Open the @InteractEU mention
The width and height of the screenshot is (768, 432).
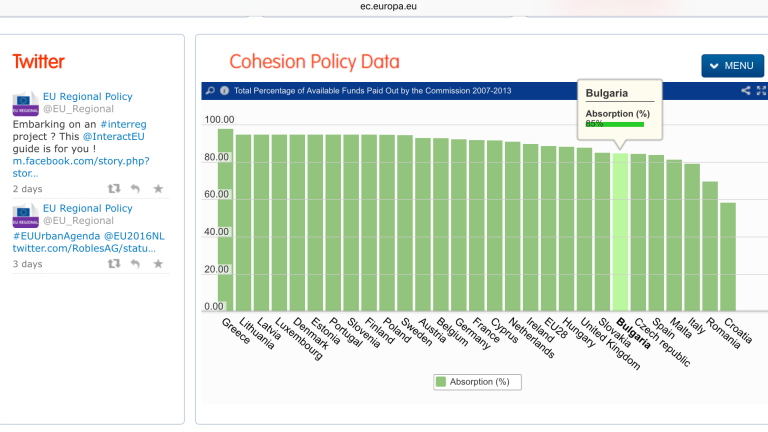click(113, 136)
